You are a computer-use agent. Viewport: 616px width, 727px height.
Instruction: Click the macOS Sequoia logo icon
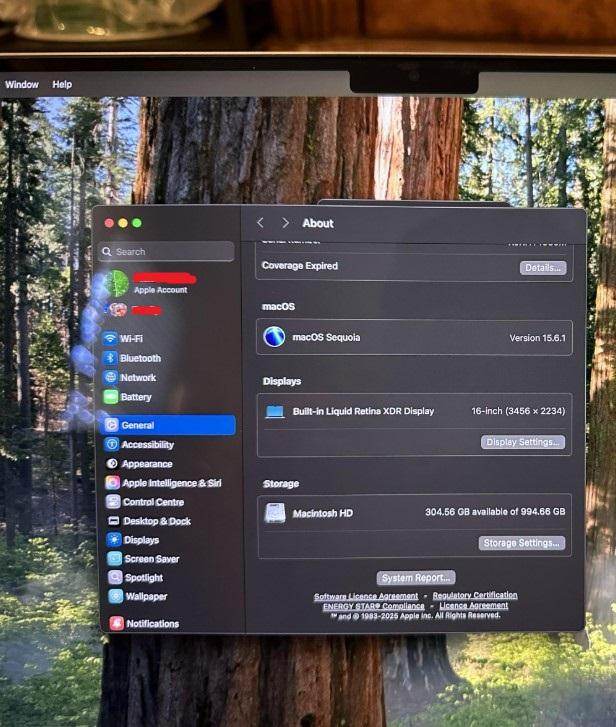tap(274, 337)
